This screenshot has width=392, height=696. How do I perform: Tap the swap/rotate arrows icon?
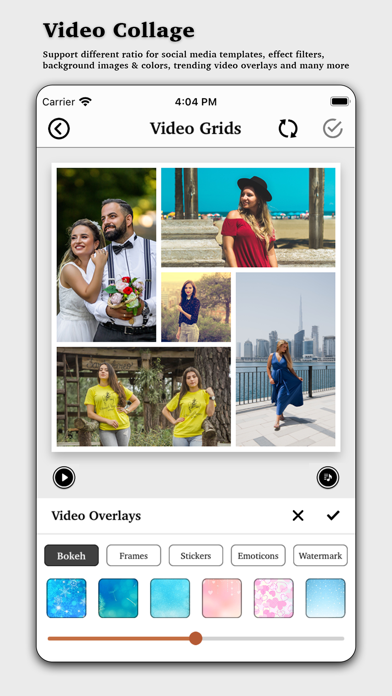288,129
